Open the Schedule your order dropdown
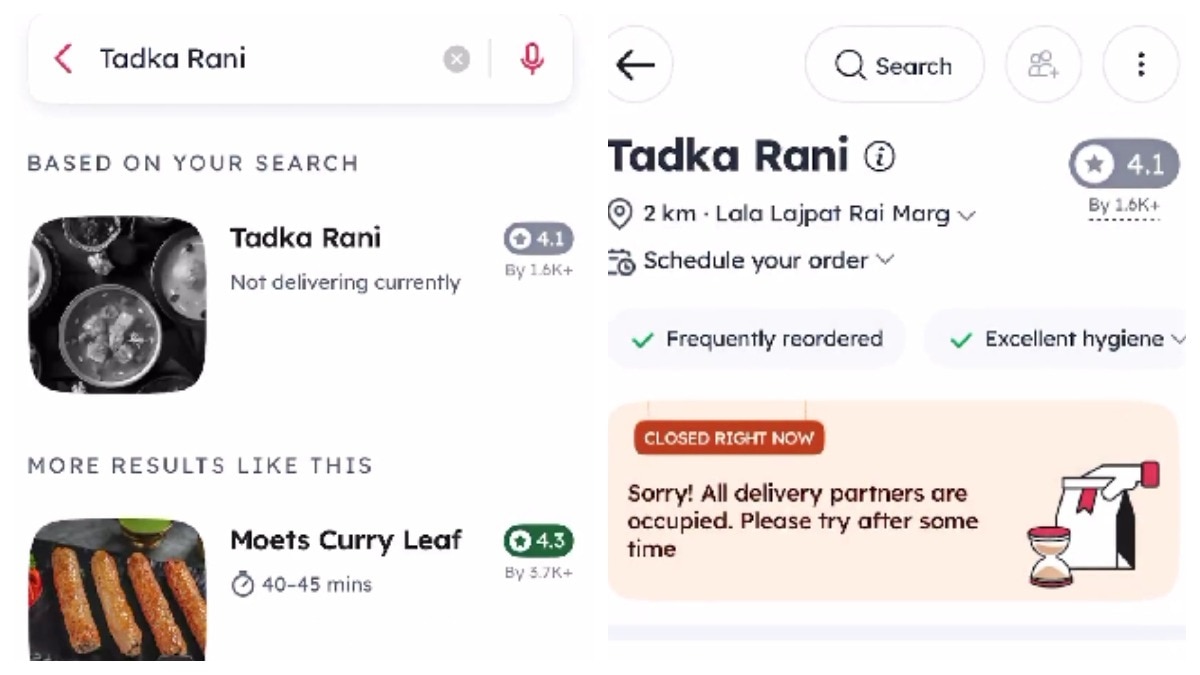Image resolution: width=1200 pixels, height=675 pixels. tap(884, 260)
